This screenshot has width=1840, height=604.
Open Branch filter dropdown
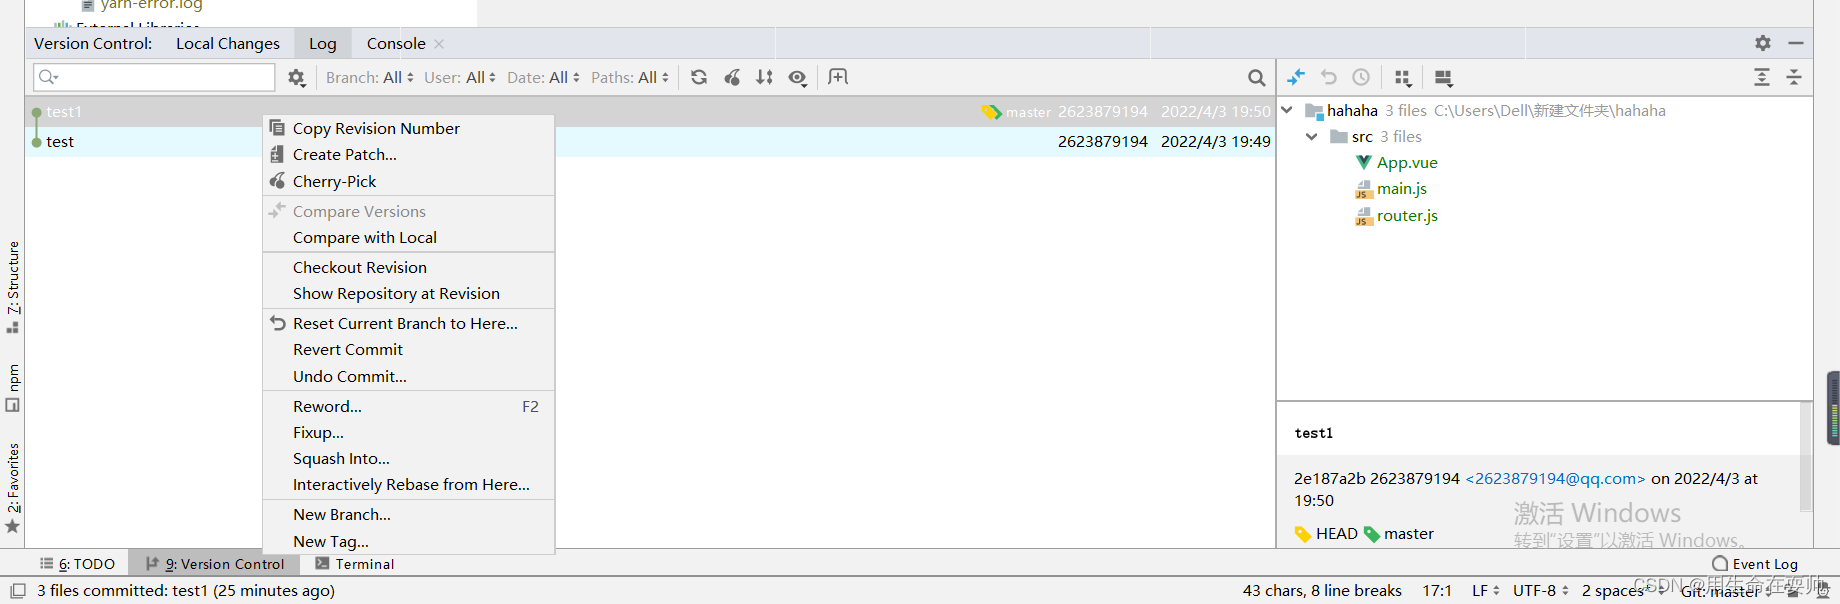coord(370,77)
